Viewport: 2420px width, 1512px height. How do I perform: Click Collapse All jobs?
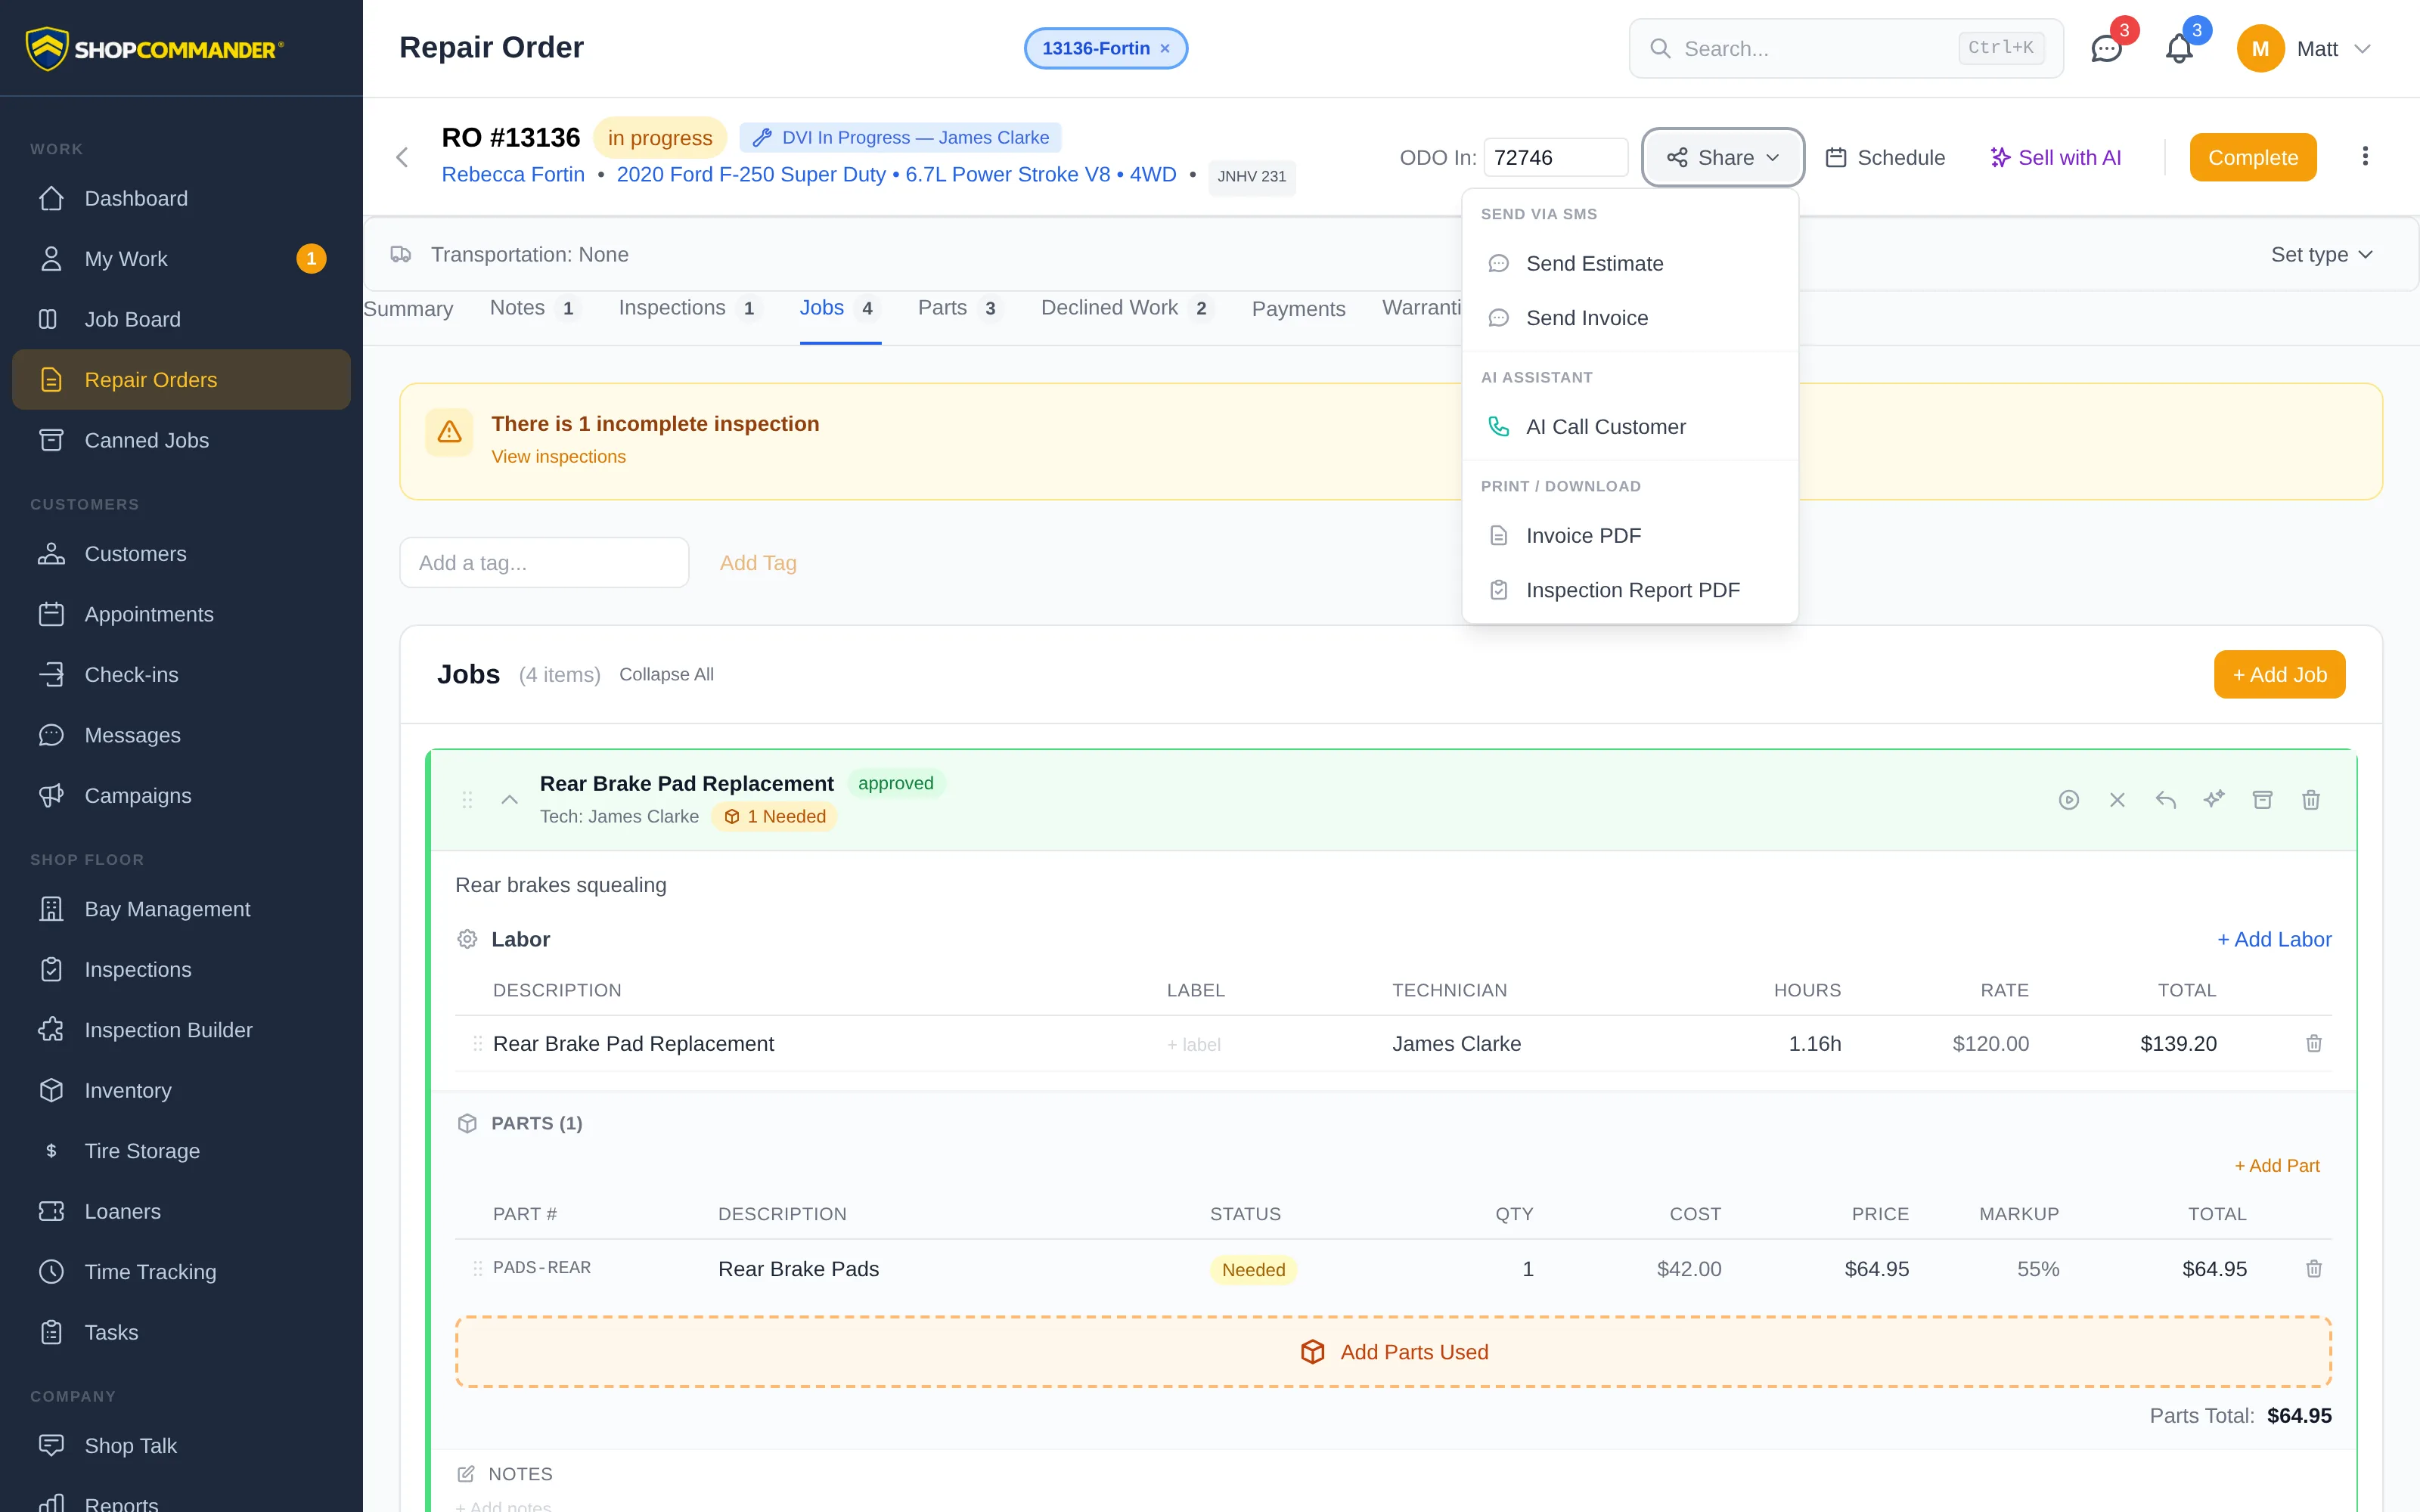coord(666,675)
